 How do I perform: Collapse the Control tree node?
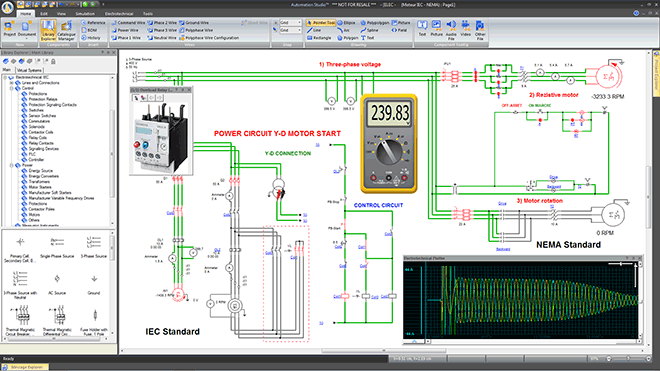click(x=12, y=88)
